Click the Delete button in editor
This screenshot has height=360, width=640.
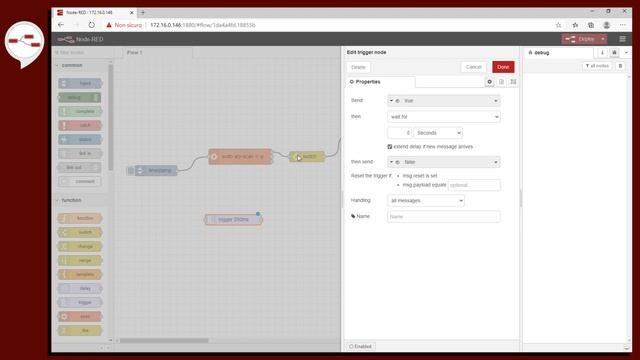(x=358, y=67)
